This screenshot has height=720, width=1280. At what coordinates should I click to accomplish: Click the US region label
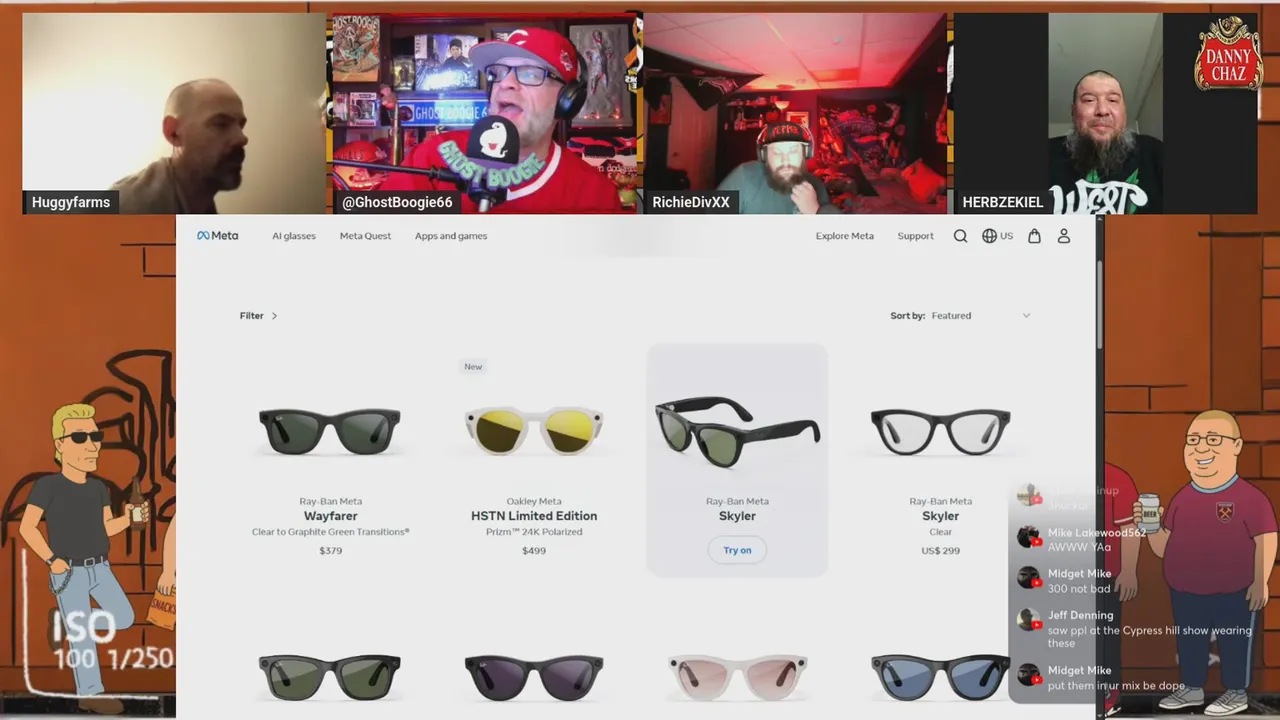[x=1006, y=236]
